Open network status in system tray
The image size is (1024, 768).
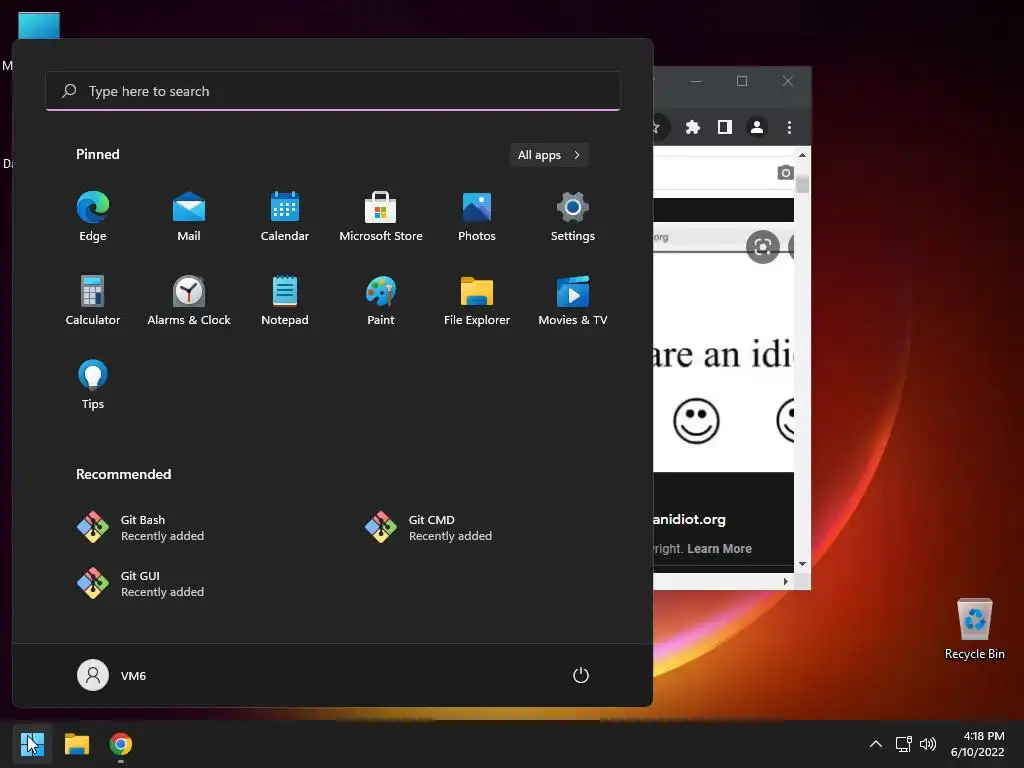point(903,744)
